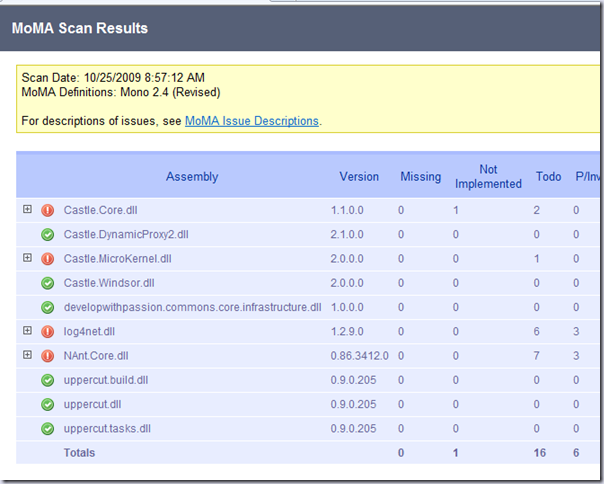Click the Scan Date text line

(113, 78)
